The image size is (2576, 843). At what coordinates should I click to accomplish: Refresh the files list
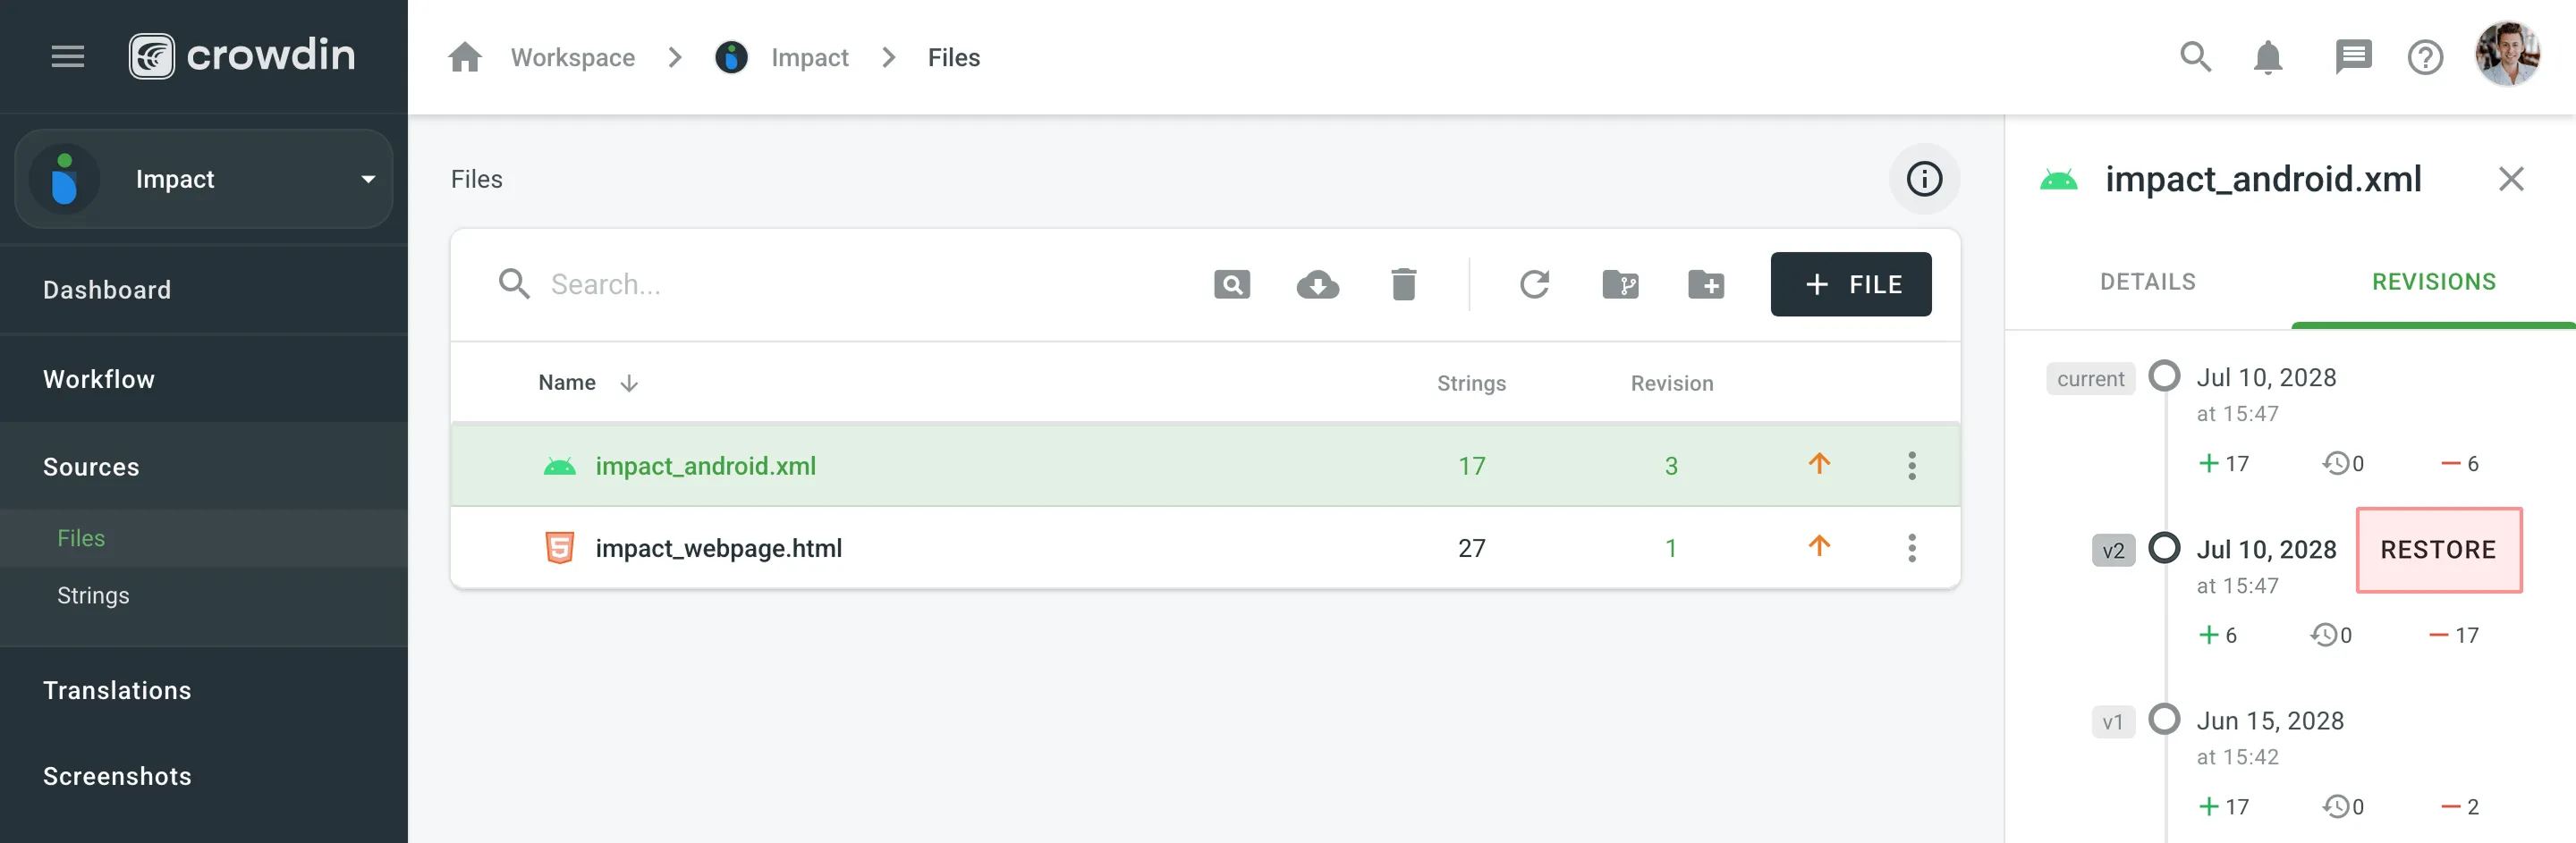[1534, 285]
